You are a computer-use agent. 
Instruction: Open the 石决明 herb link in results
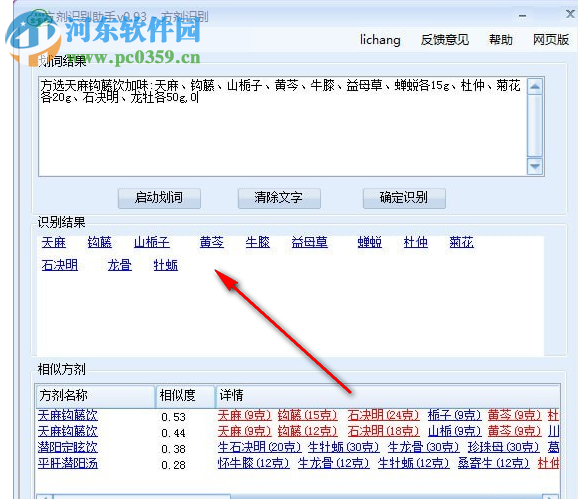pyautogui.click(x=60, y=265)
